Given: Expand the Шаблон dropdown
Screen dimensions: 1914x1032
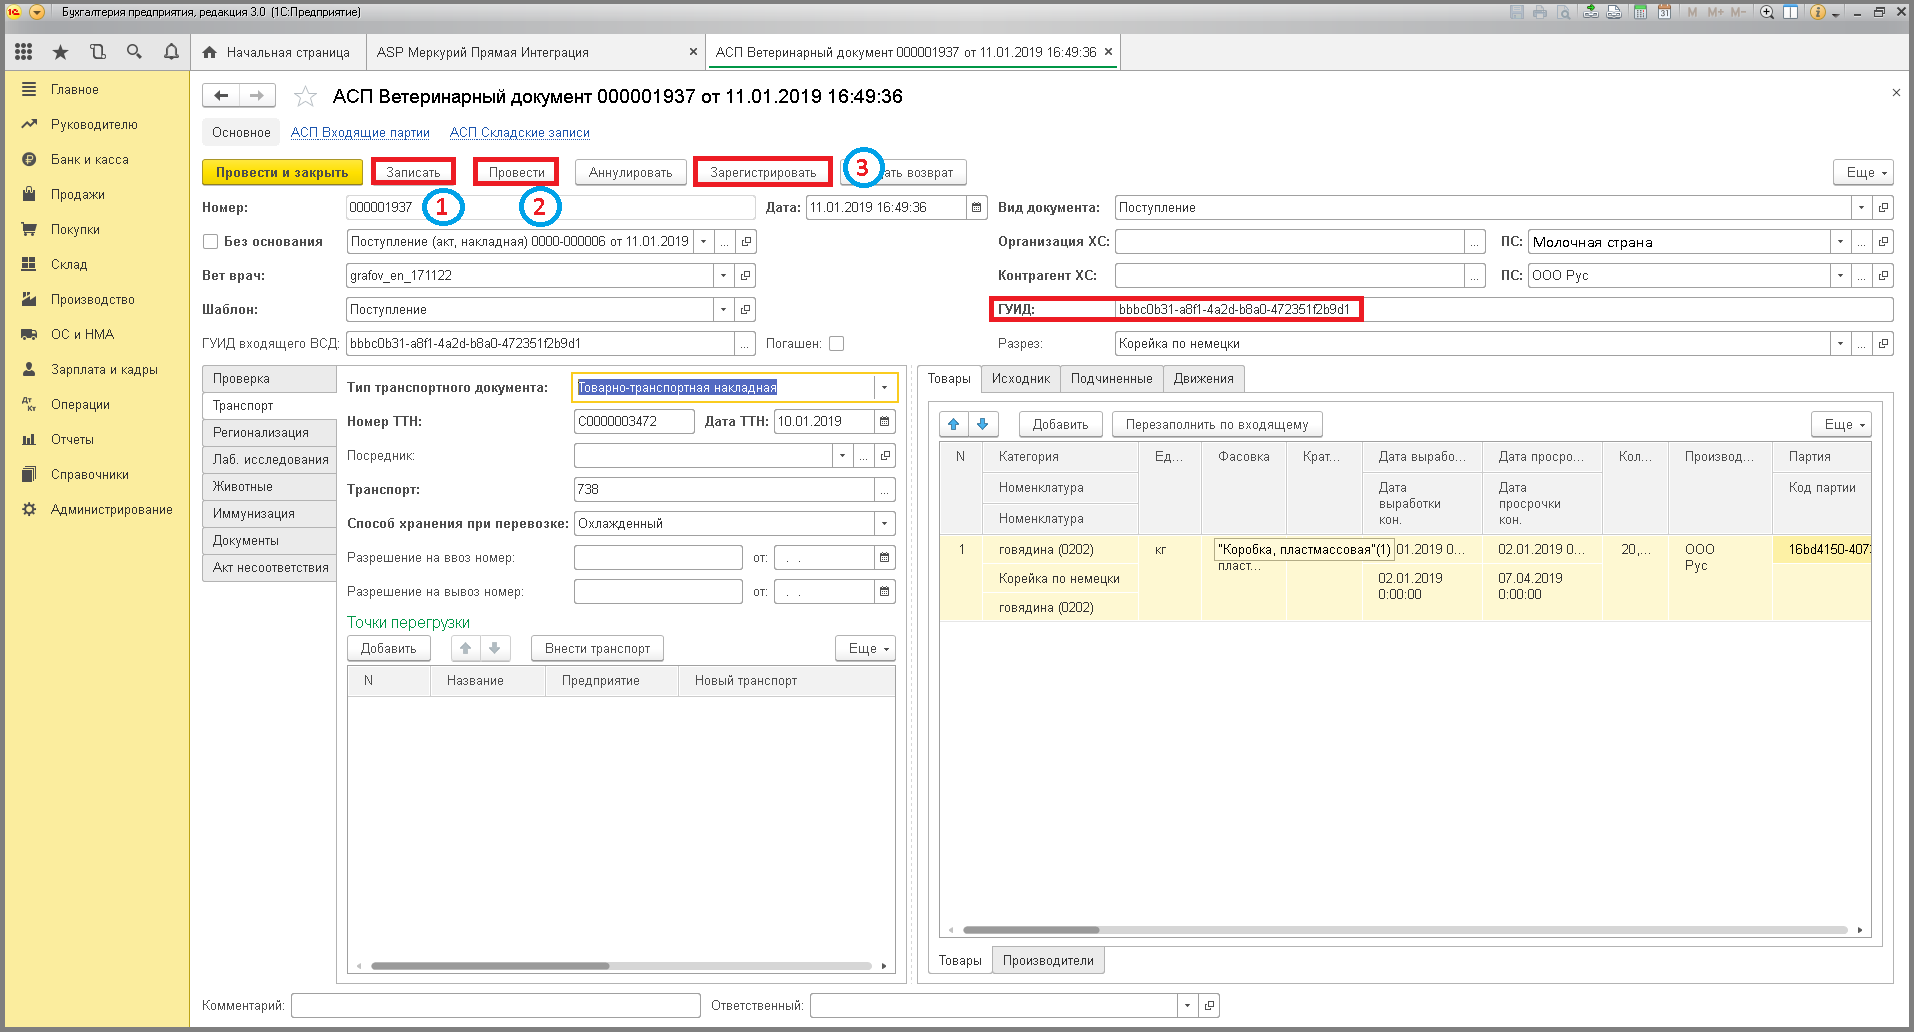Looking at the screenshot, I should (x=723, y=309).
